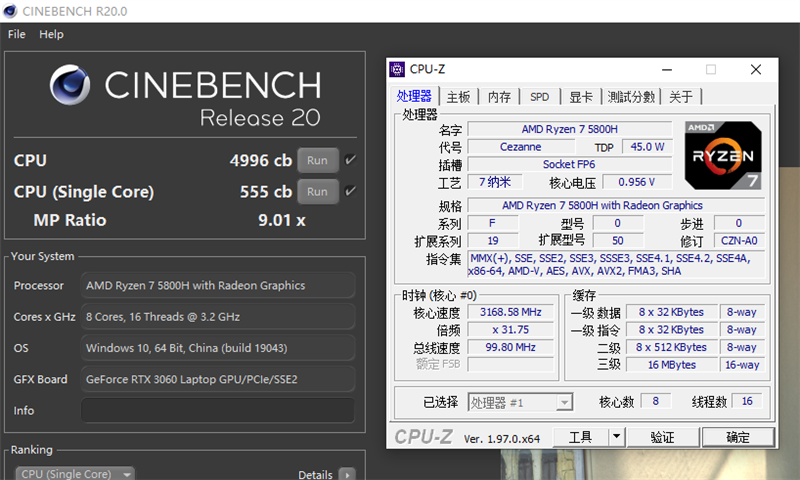The image size is (800, 480).
Task: Click the CPU-Z window title icon
Action: pos(396,69)
